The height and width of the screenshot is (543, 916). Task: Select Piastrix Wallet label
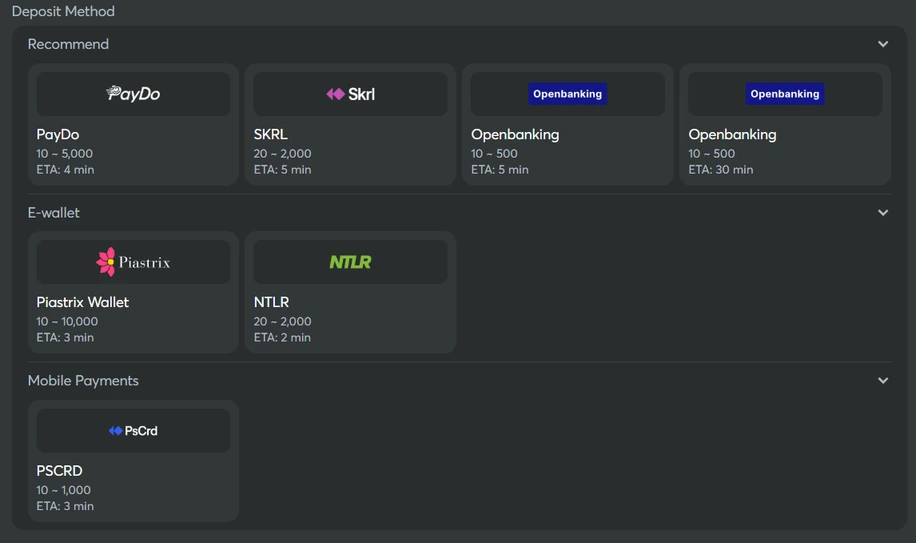[82, 302]
